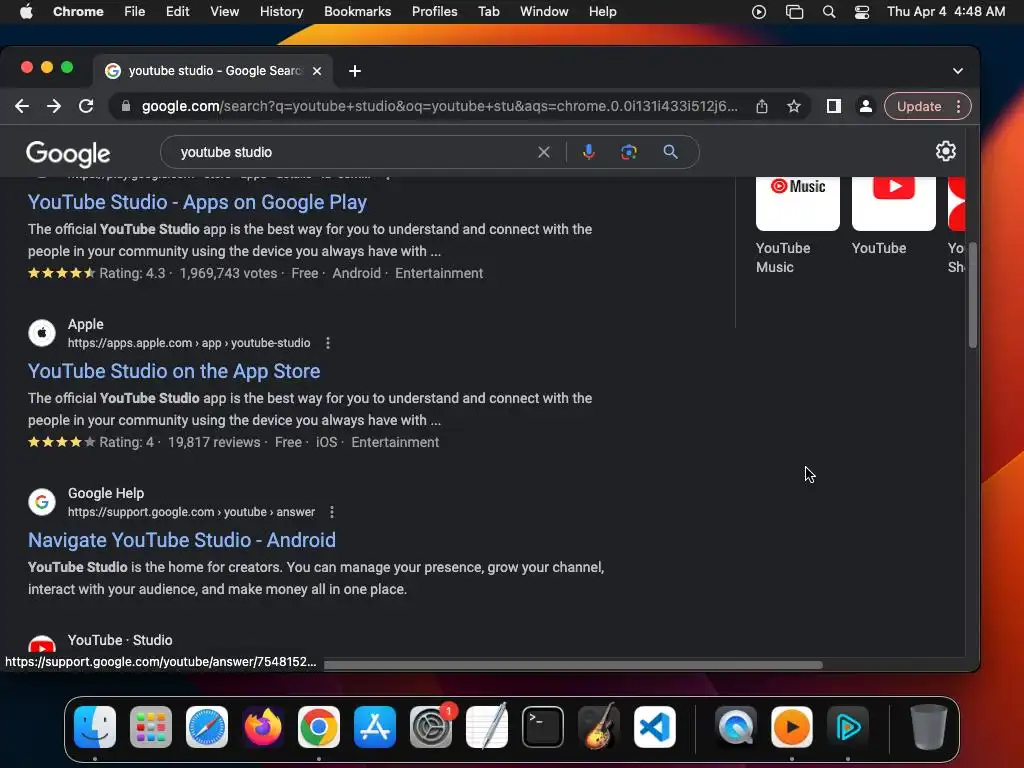The height and width of the screenshot is (768, 1024).
Task: Open the Trash in the dock
Action: [928, 727]
